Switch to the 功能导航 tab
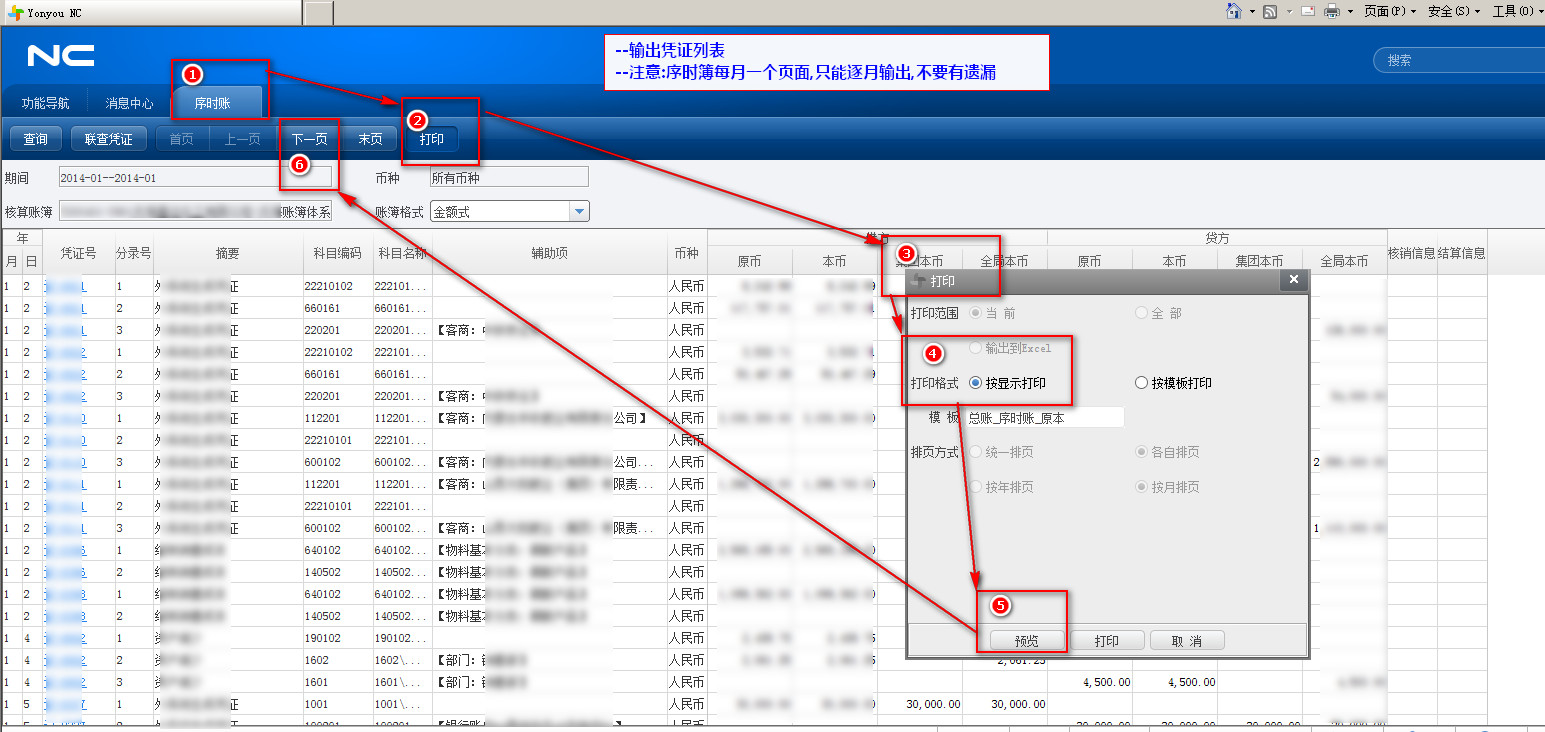The height and width of the screenshot is (732, 1545). pos(46,103)
